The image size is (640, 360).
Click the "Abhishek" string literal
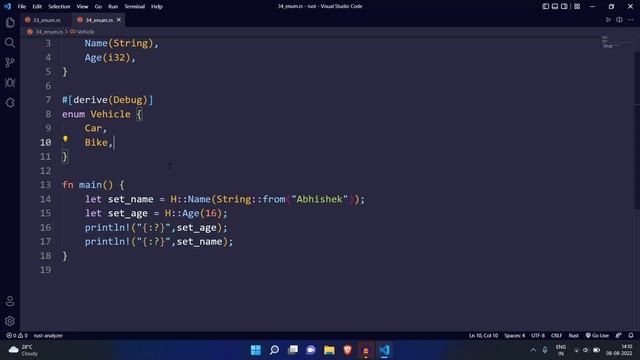tap(320, 199)
